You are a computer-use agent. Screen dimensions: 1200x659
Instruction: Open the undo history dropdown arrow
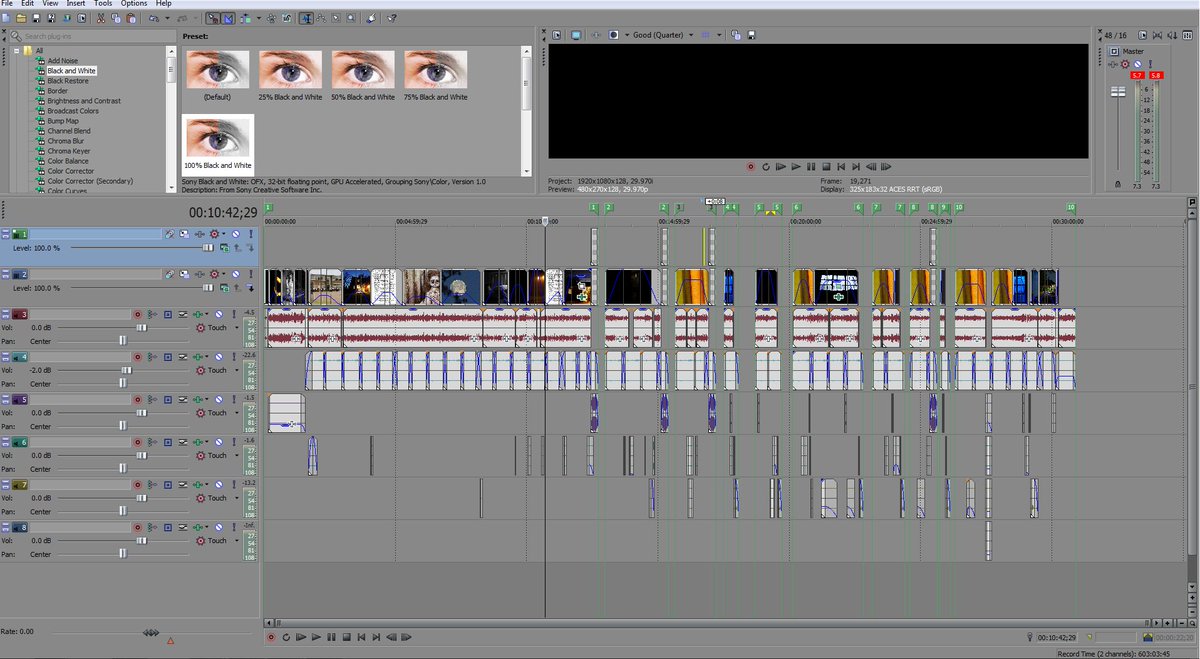167,18
